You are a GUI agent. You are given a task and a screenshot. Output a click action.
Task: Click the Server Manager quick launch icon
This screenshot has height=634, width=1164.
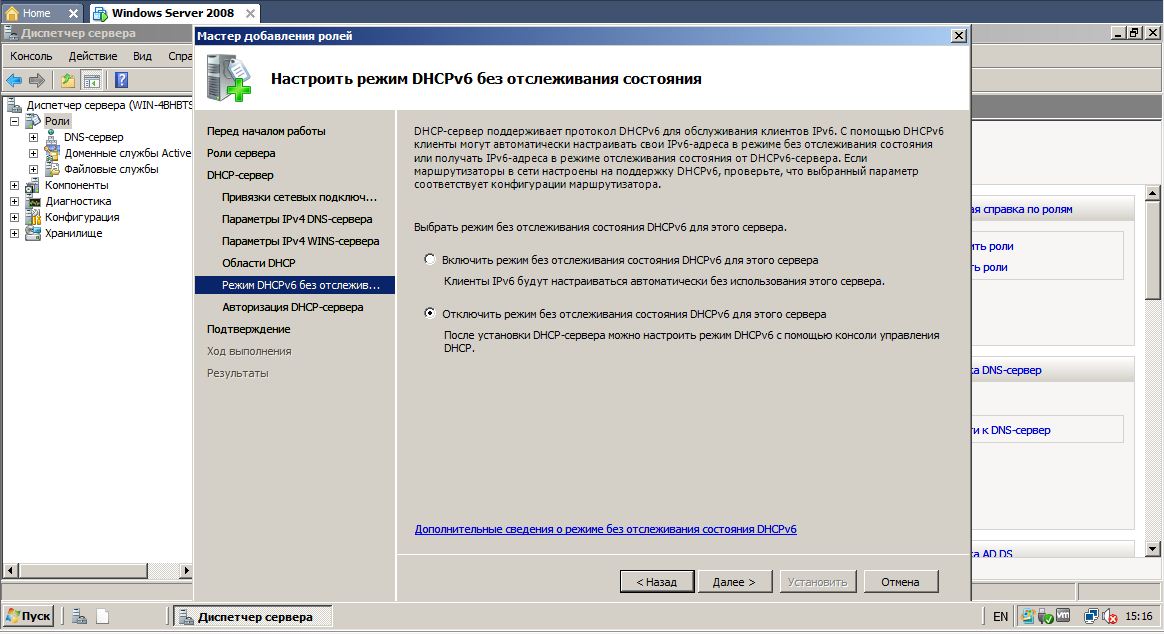tap(79, 616)
